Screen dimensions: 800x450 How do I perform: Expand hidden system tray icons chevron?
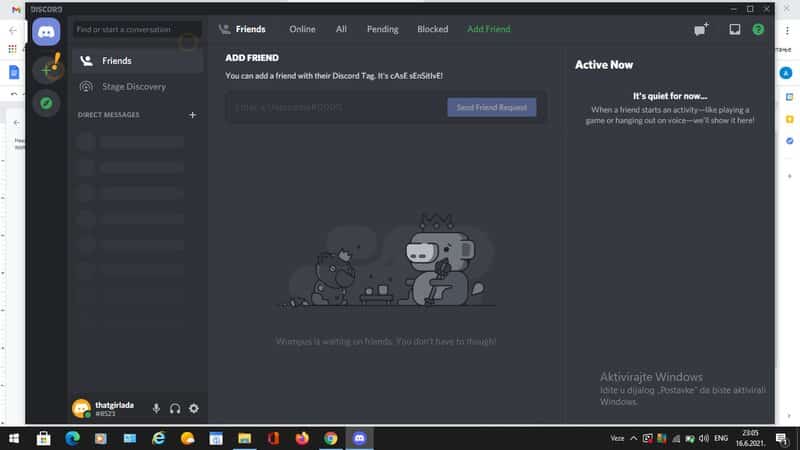coord(634,438)
